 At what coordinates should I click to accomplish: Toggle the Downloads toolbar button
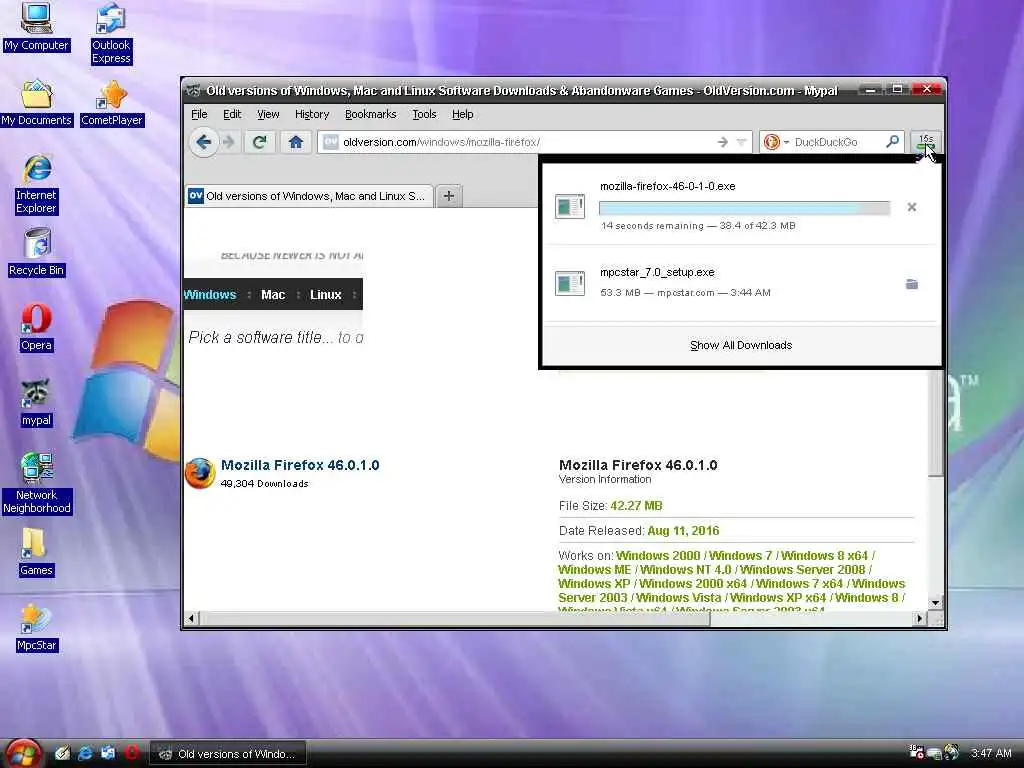pyautogui.click(x=925, y=142)
